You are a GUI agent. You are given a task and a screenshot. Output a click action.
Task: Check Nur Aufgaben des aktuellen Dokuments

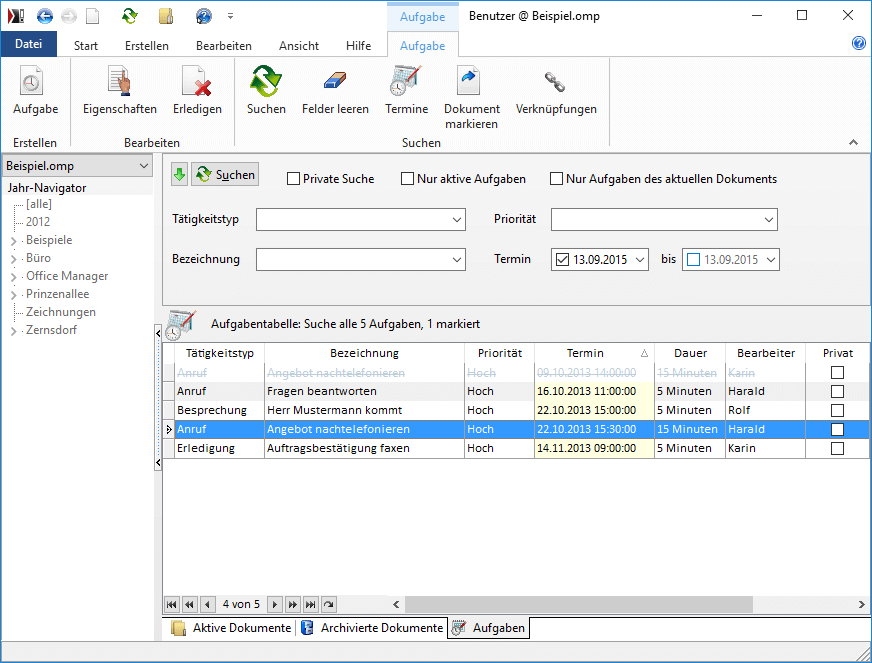click(x=556, y=179)
